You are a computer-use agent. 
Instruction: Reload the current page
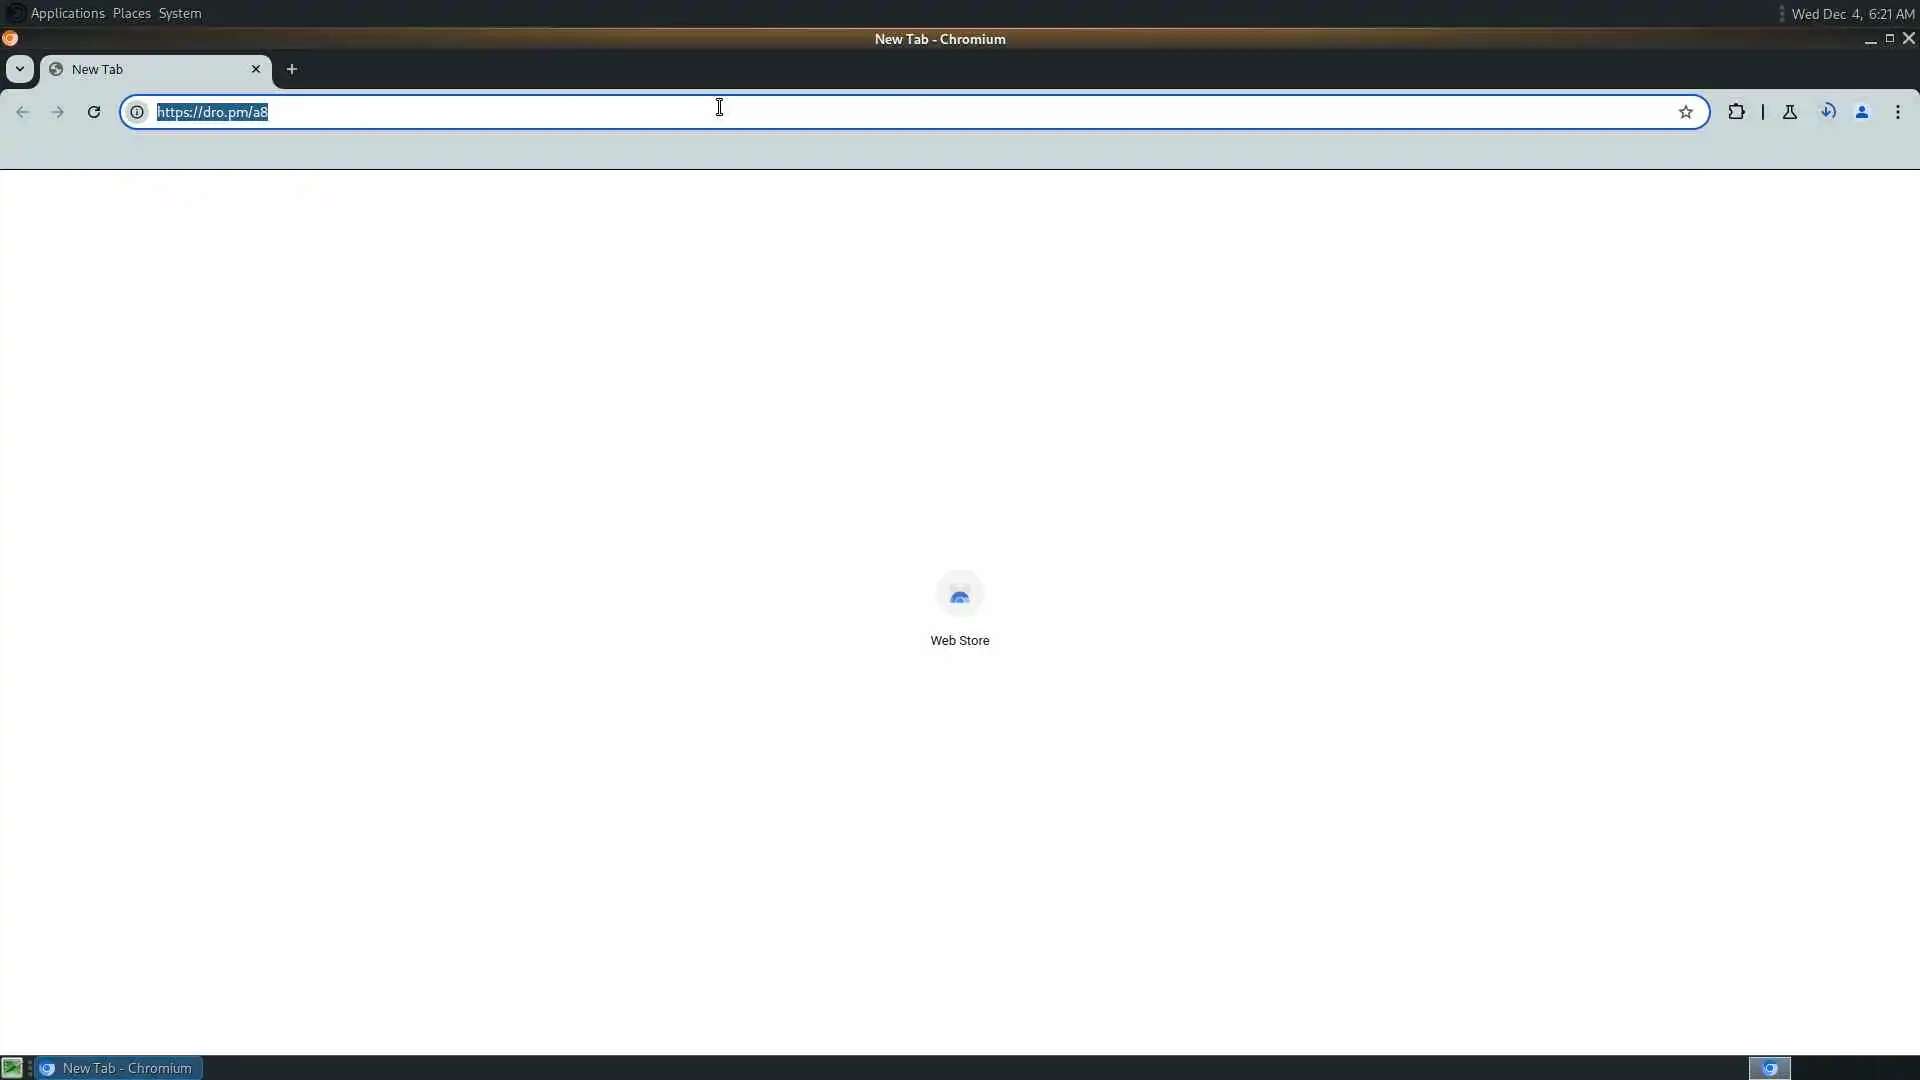(x=94, y=112)
